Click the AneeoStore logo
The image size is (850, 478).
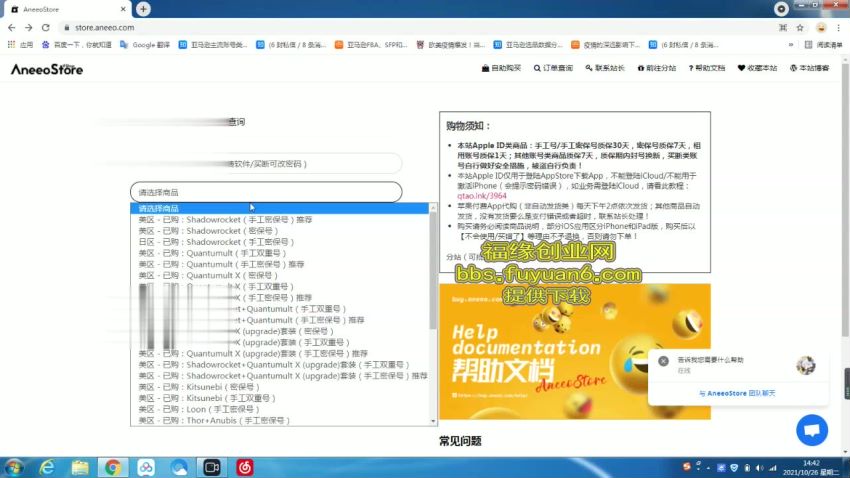click(x=47, y=69)
